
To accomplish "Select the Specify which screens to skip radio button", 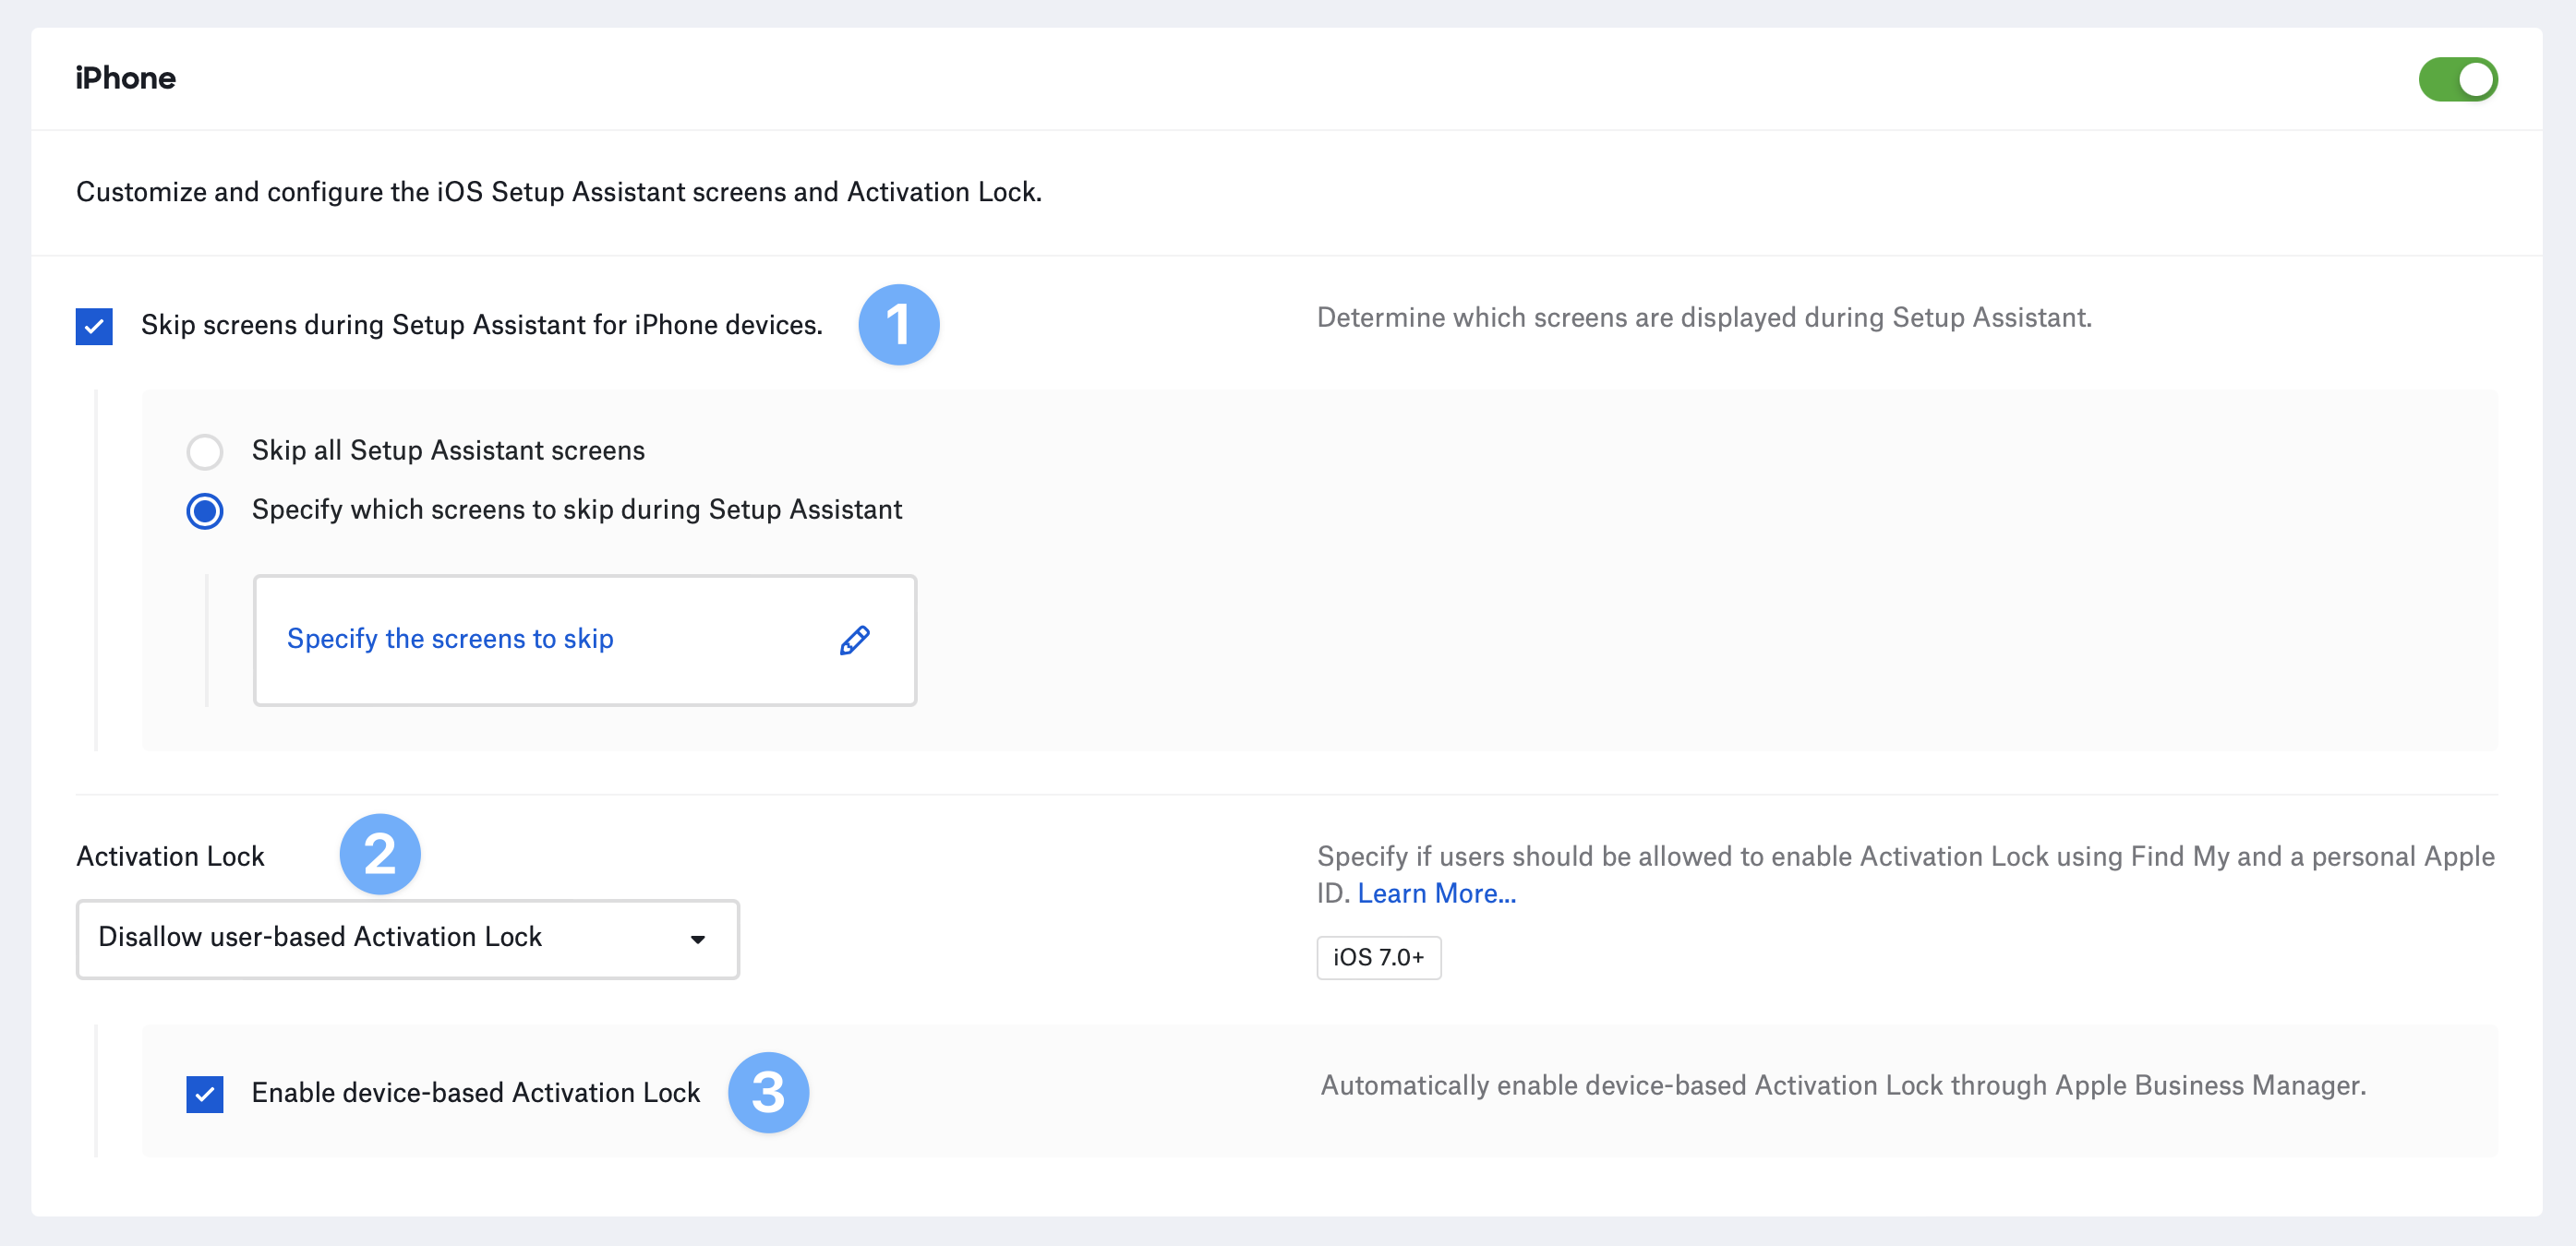I will pyautogui.click(x=205, y=511).
